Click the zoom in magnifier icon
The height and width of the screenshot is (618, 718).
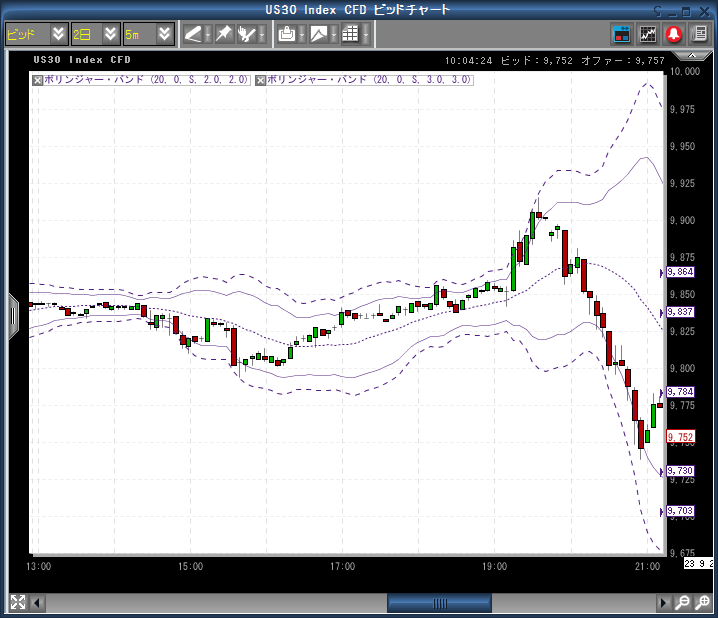coord(682,603)
